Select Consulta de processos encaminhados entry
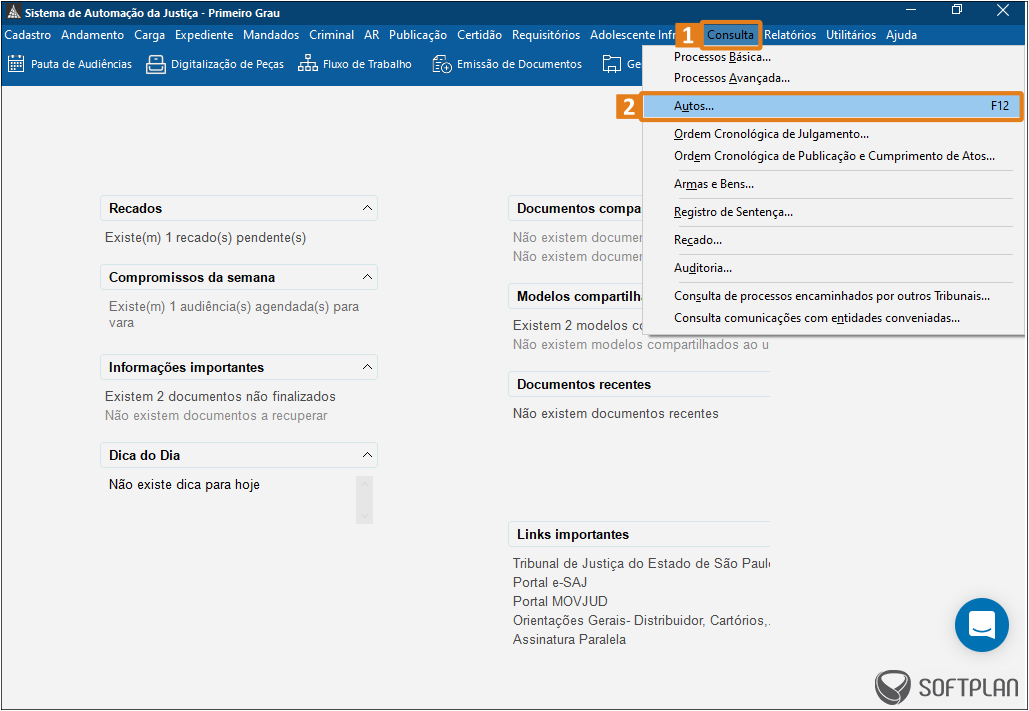Image resolution: width=1029 pixels, height=711 pixels. point(832,296)
